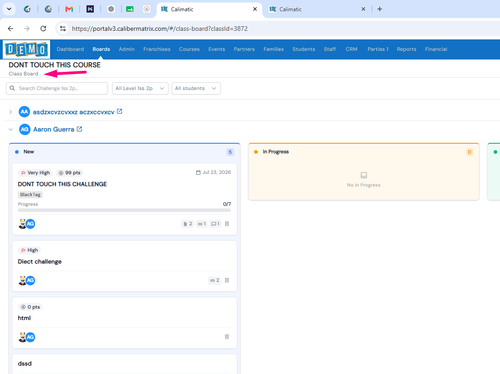The height and width of the screenshot is (374, 500).
Task: Click the In Progress count badge
Action: (x=469, y=152)
